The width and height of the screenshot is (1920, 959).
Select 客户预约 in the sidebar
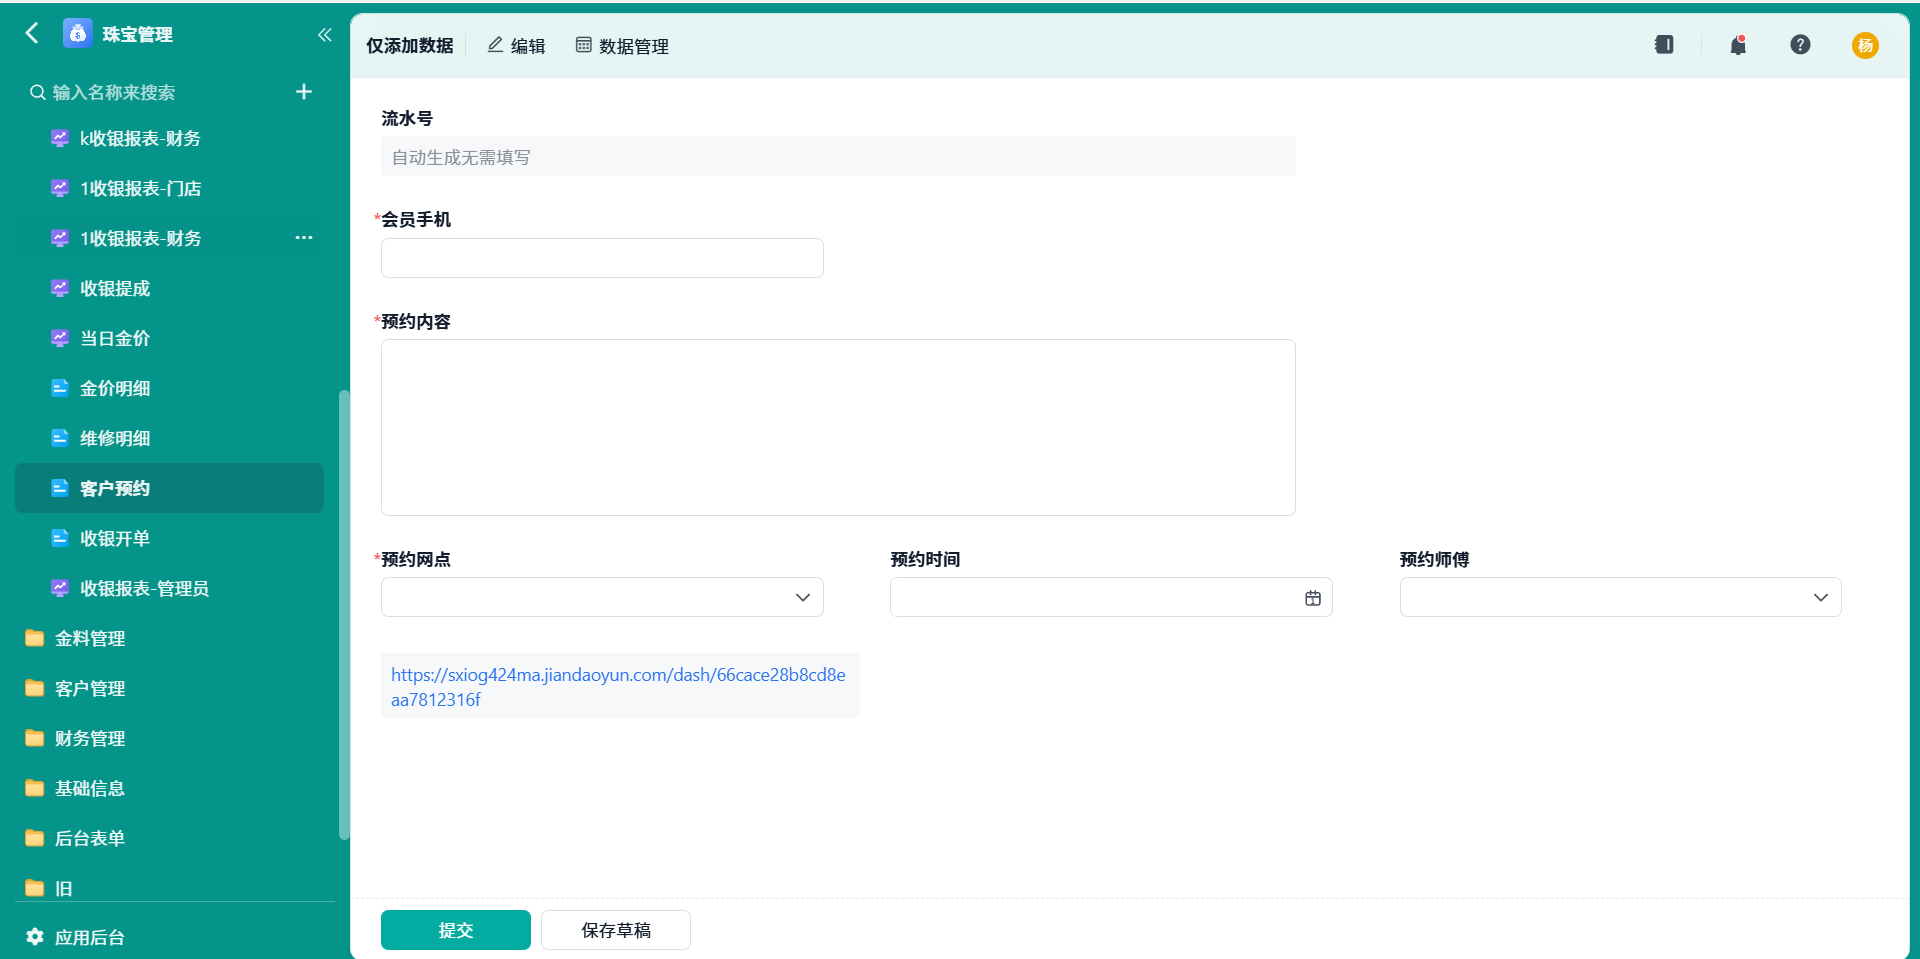point(170,488)
